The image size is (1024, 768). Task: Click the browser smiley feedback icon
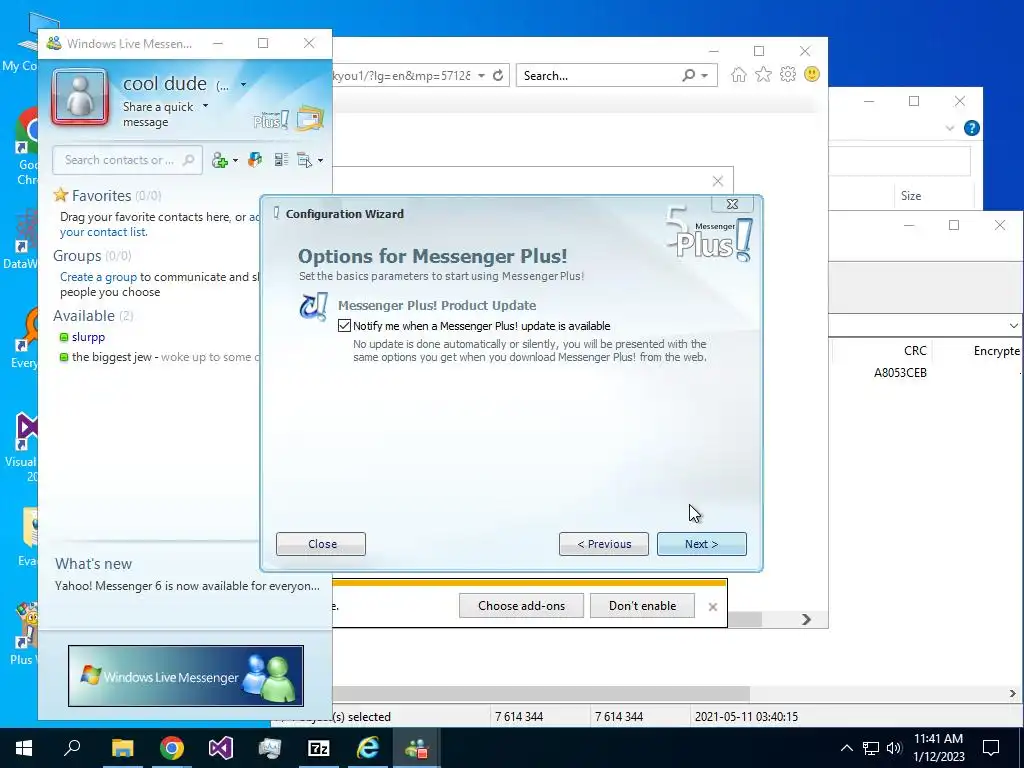point(812,74)
